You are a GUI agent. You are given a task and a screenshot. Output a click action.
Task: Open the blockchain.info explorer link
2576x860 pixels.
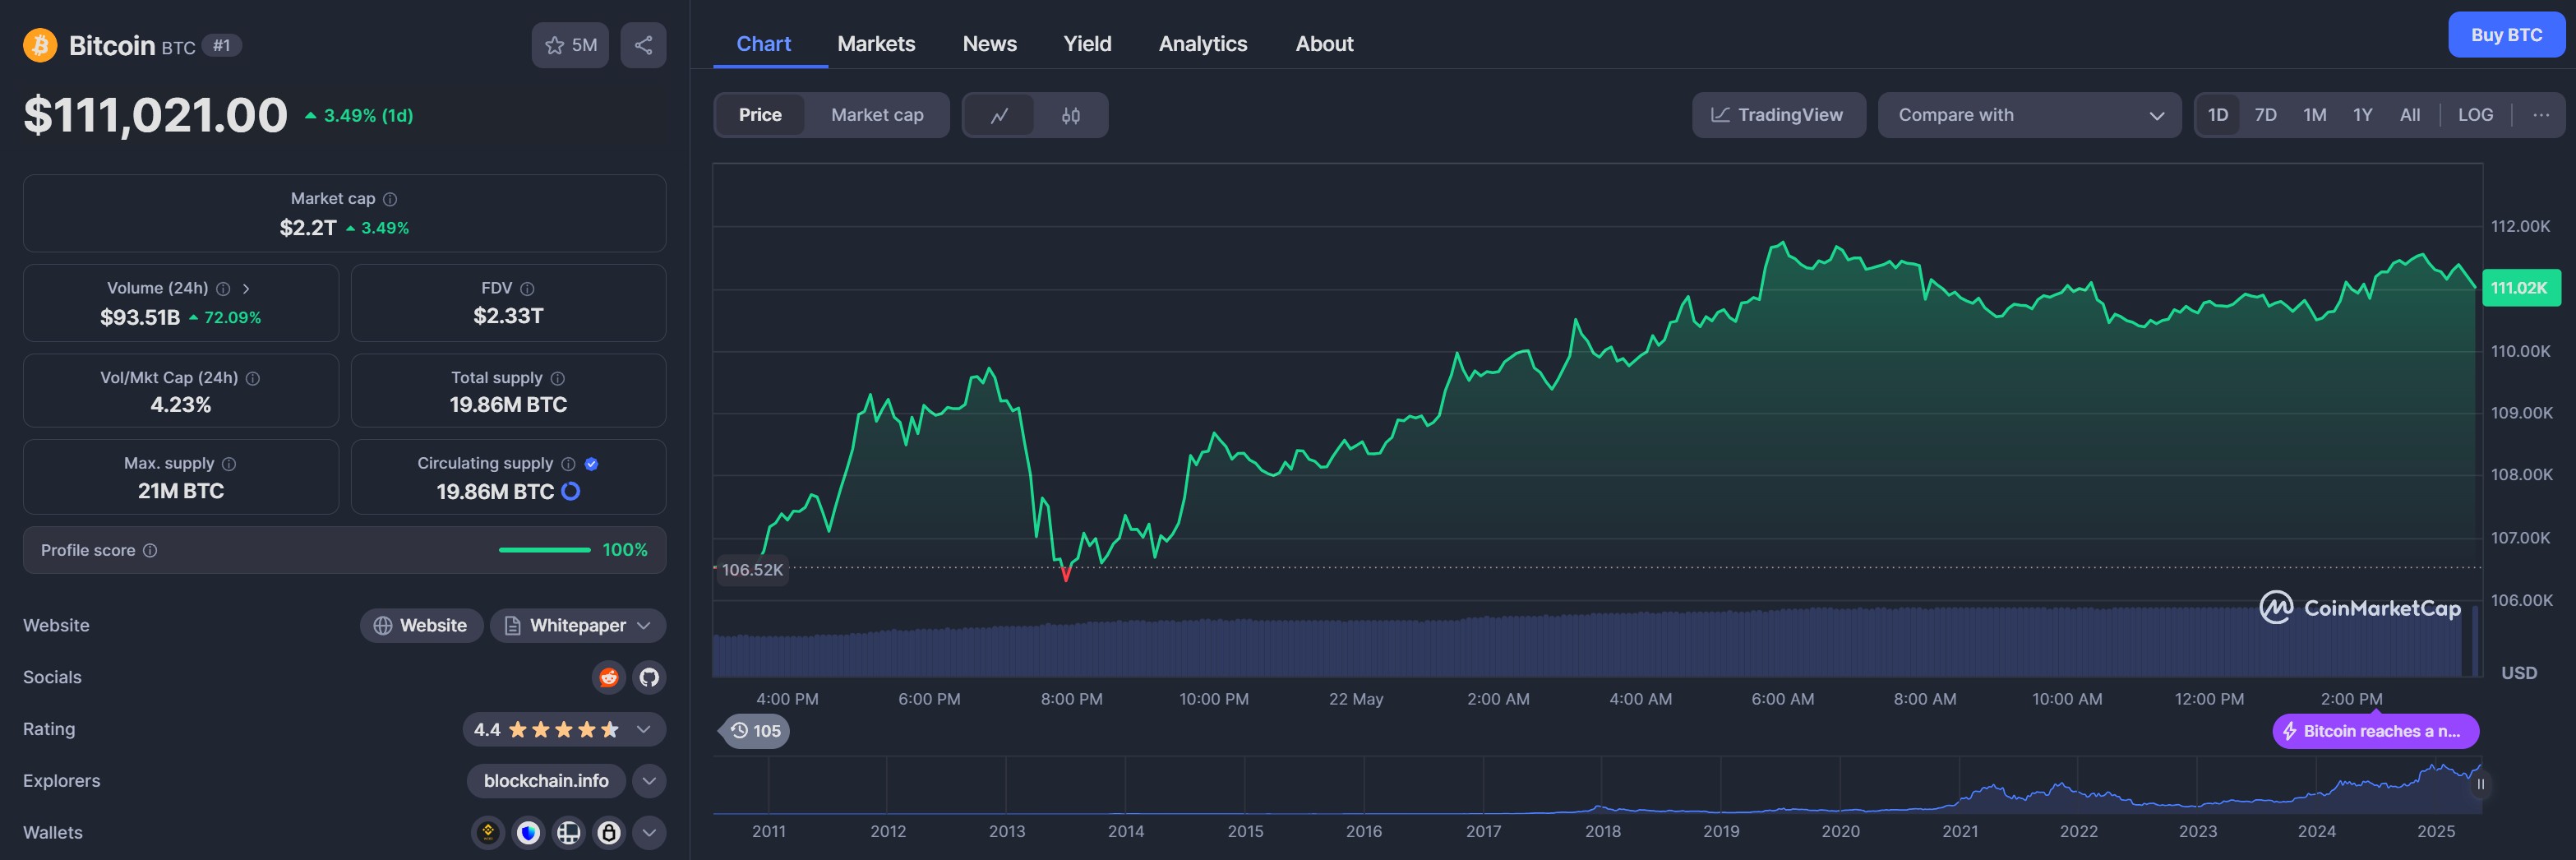point(546,781)
